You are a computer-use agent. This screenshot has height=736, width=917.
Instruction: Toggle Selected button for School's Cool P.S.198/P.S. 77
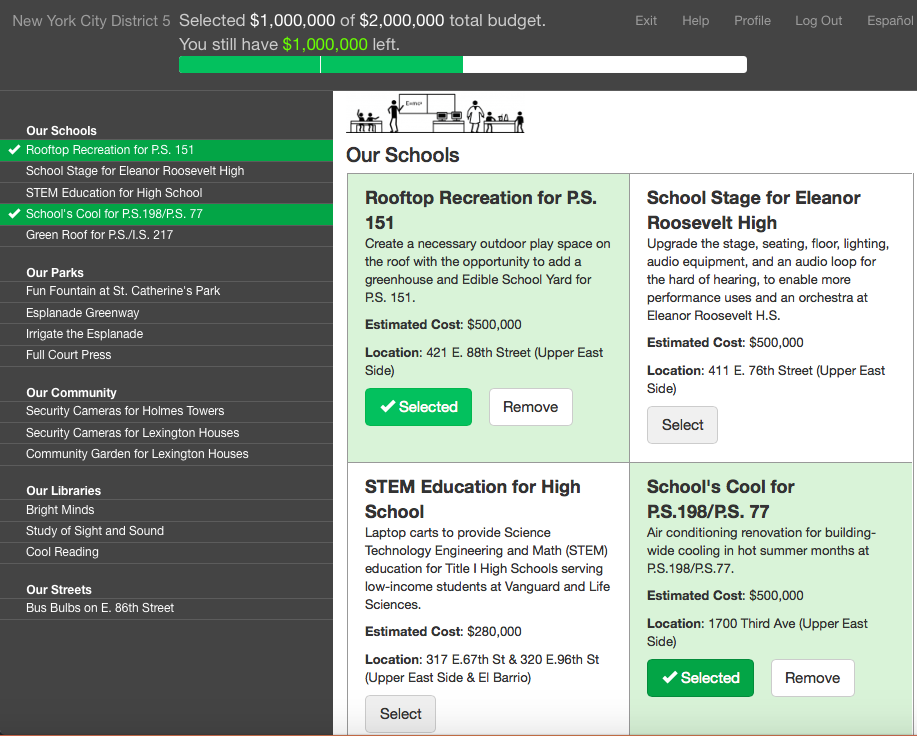click(700, 678)
